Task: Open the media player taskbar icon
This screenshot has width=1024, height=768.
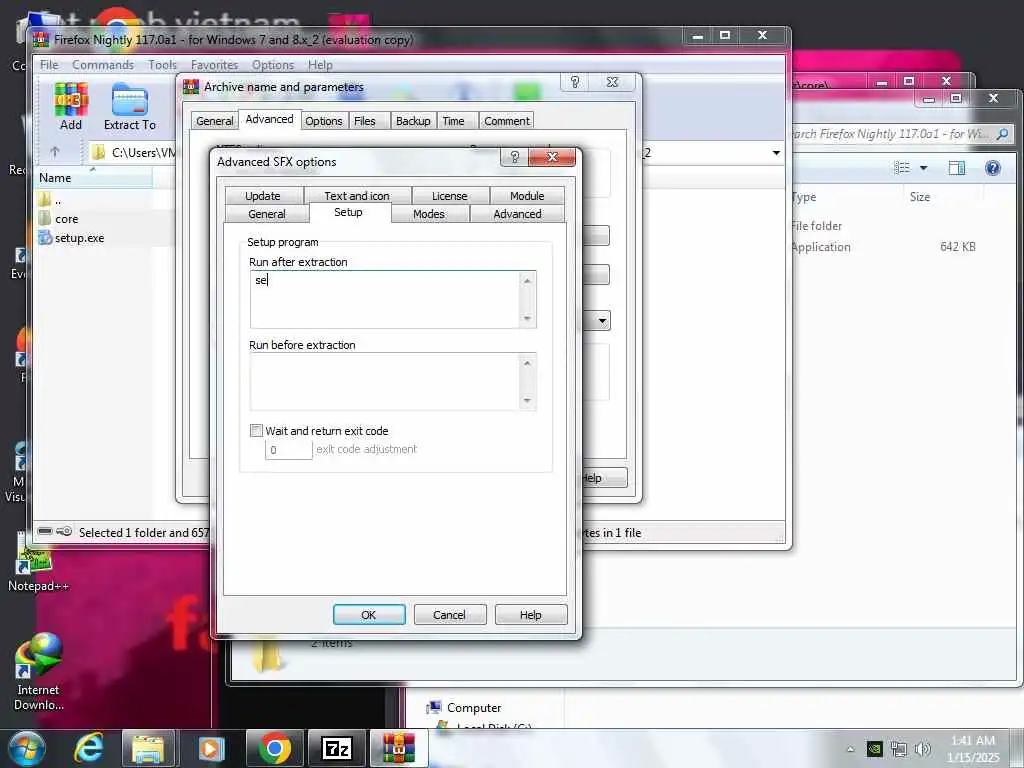Action: click(210, 748)
